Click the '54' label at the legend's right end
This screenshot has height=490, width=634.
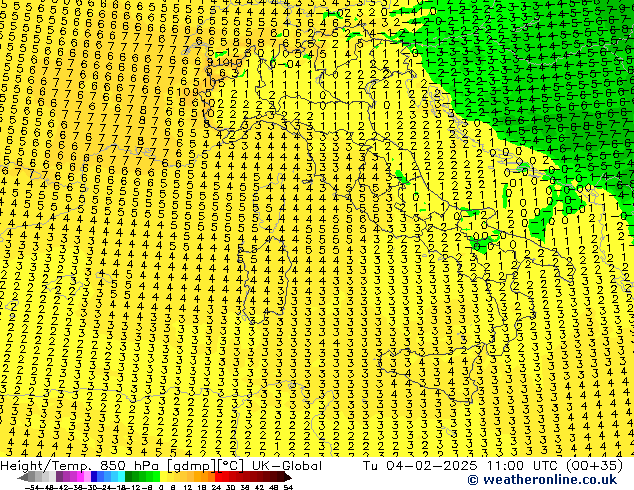[x=288, y=487]
